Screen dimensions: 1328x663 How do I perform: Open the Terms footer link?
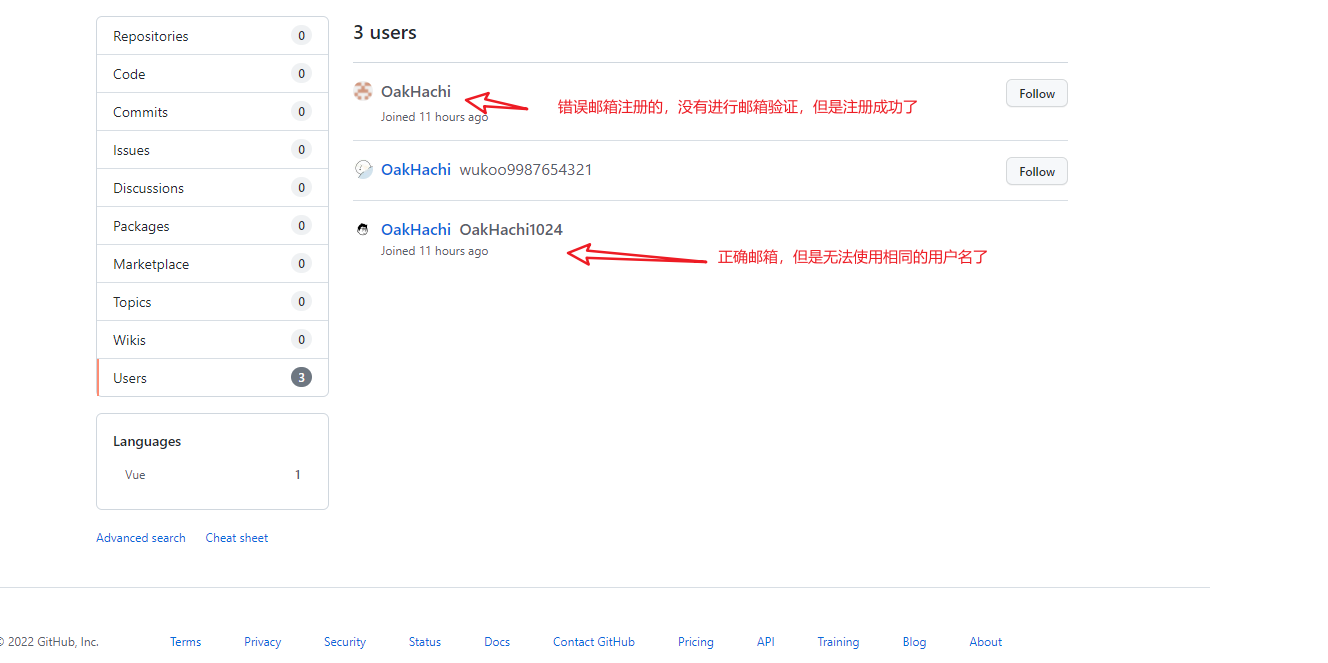click(x=185, y=642)
